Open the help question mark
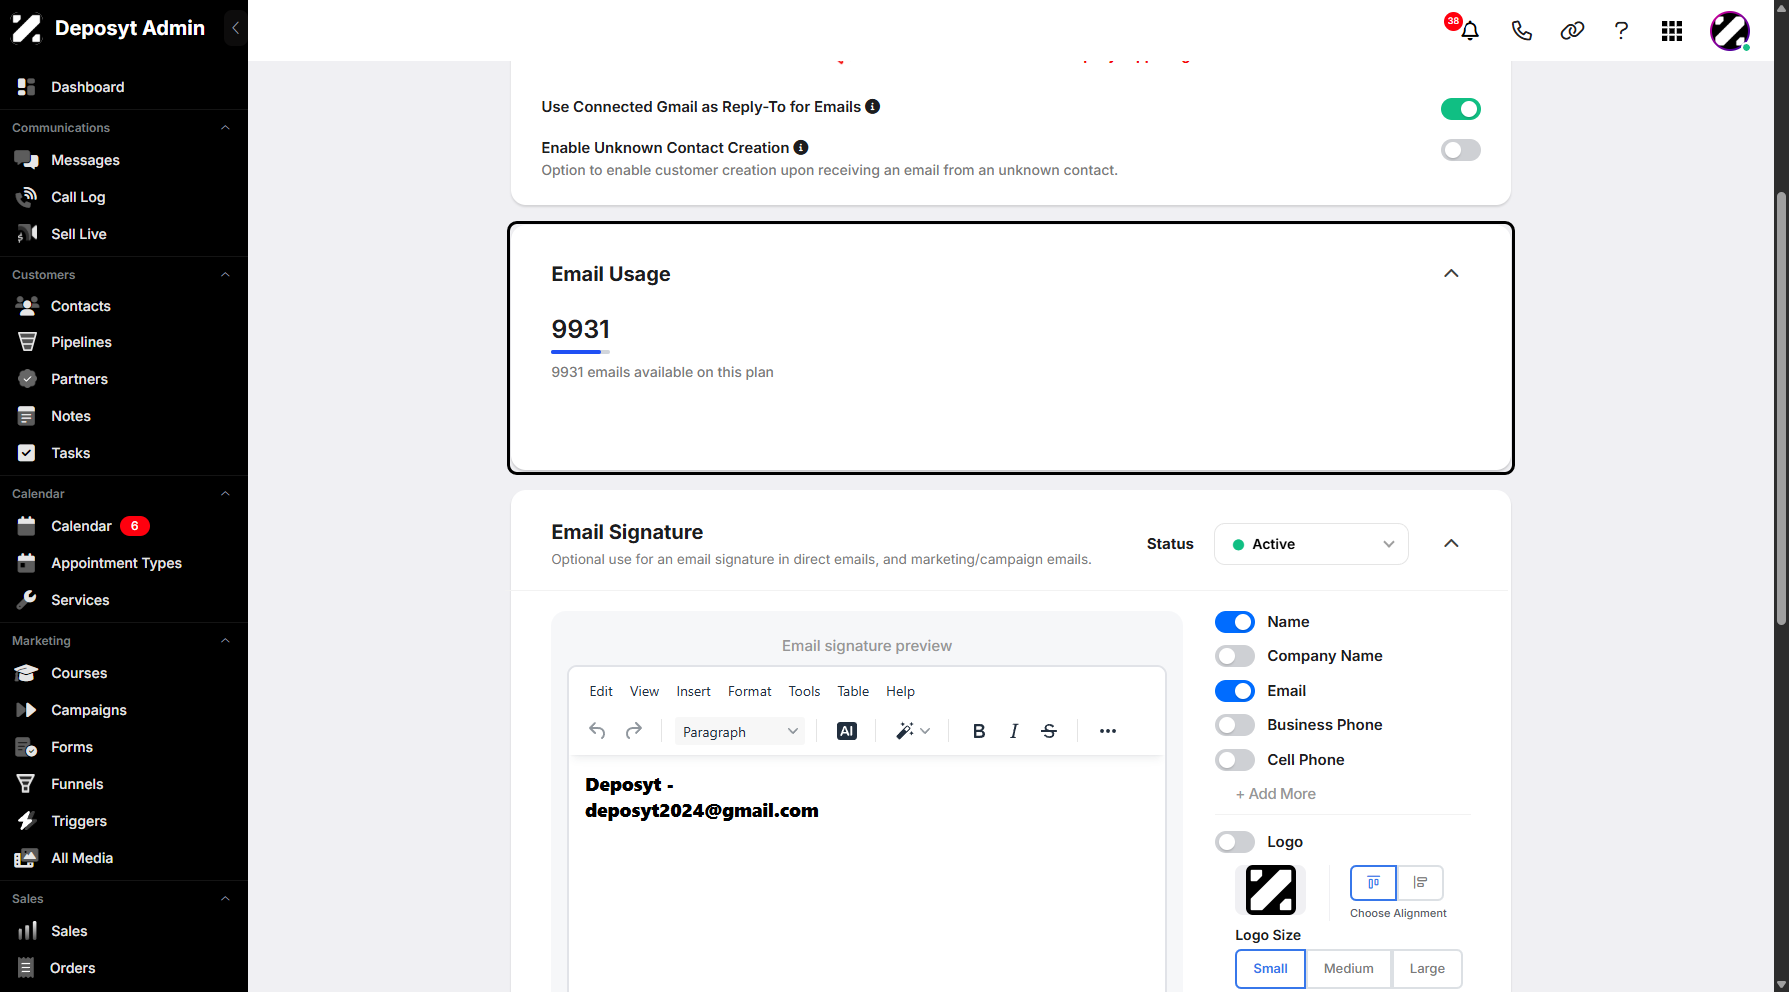 tap(1621, 31)
